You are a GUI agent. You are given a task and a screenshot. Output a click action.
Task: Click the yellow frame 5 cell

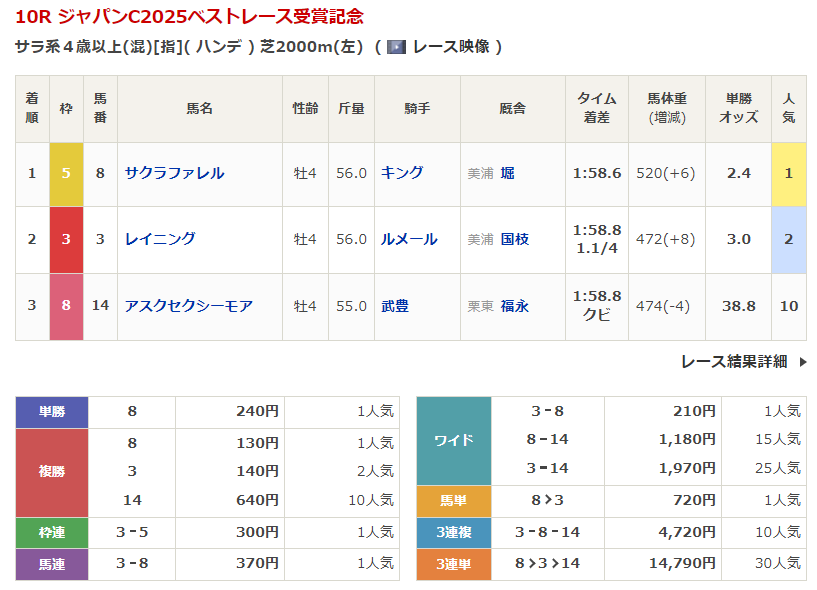[66, 173]
